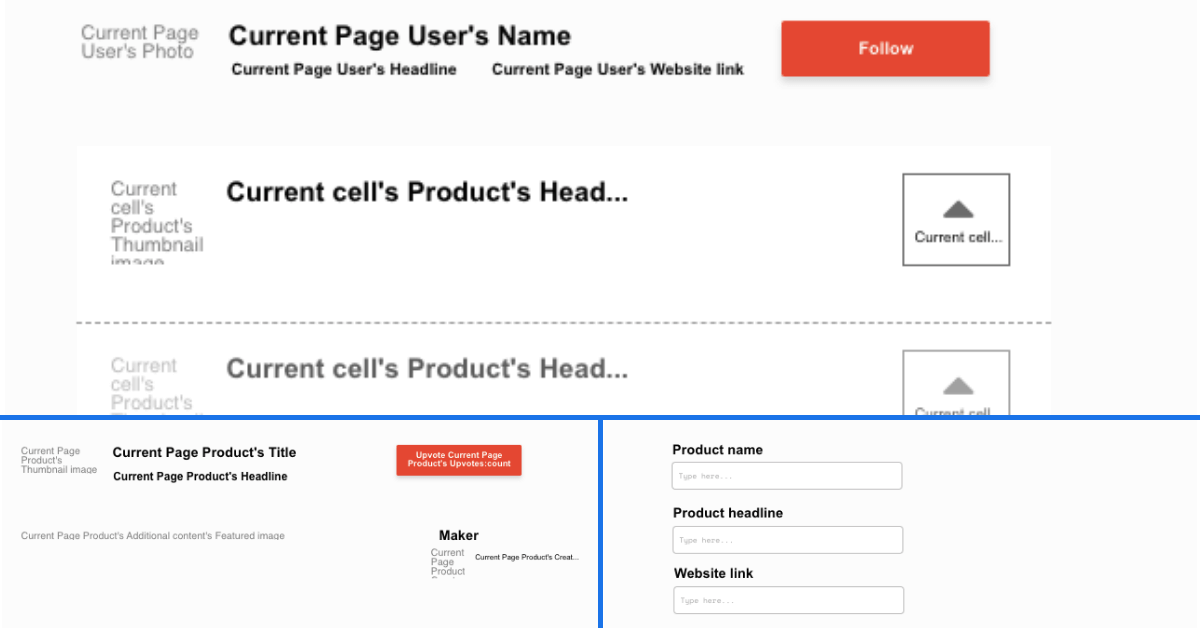Click the maker's Current Page Product photo

click(x=447, y=562)
